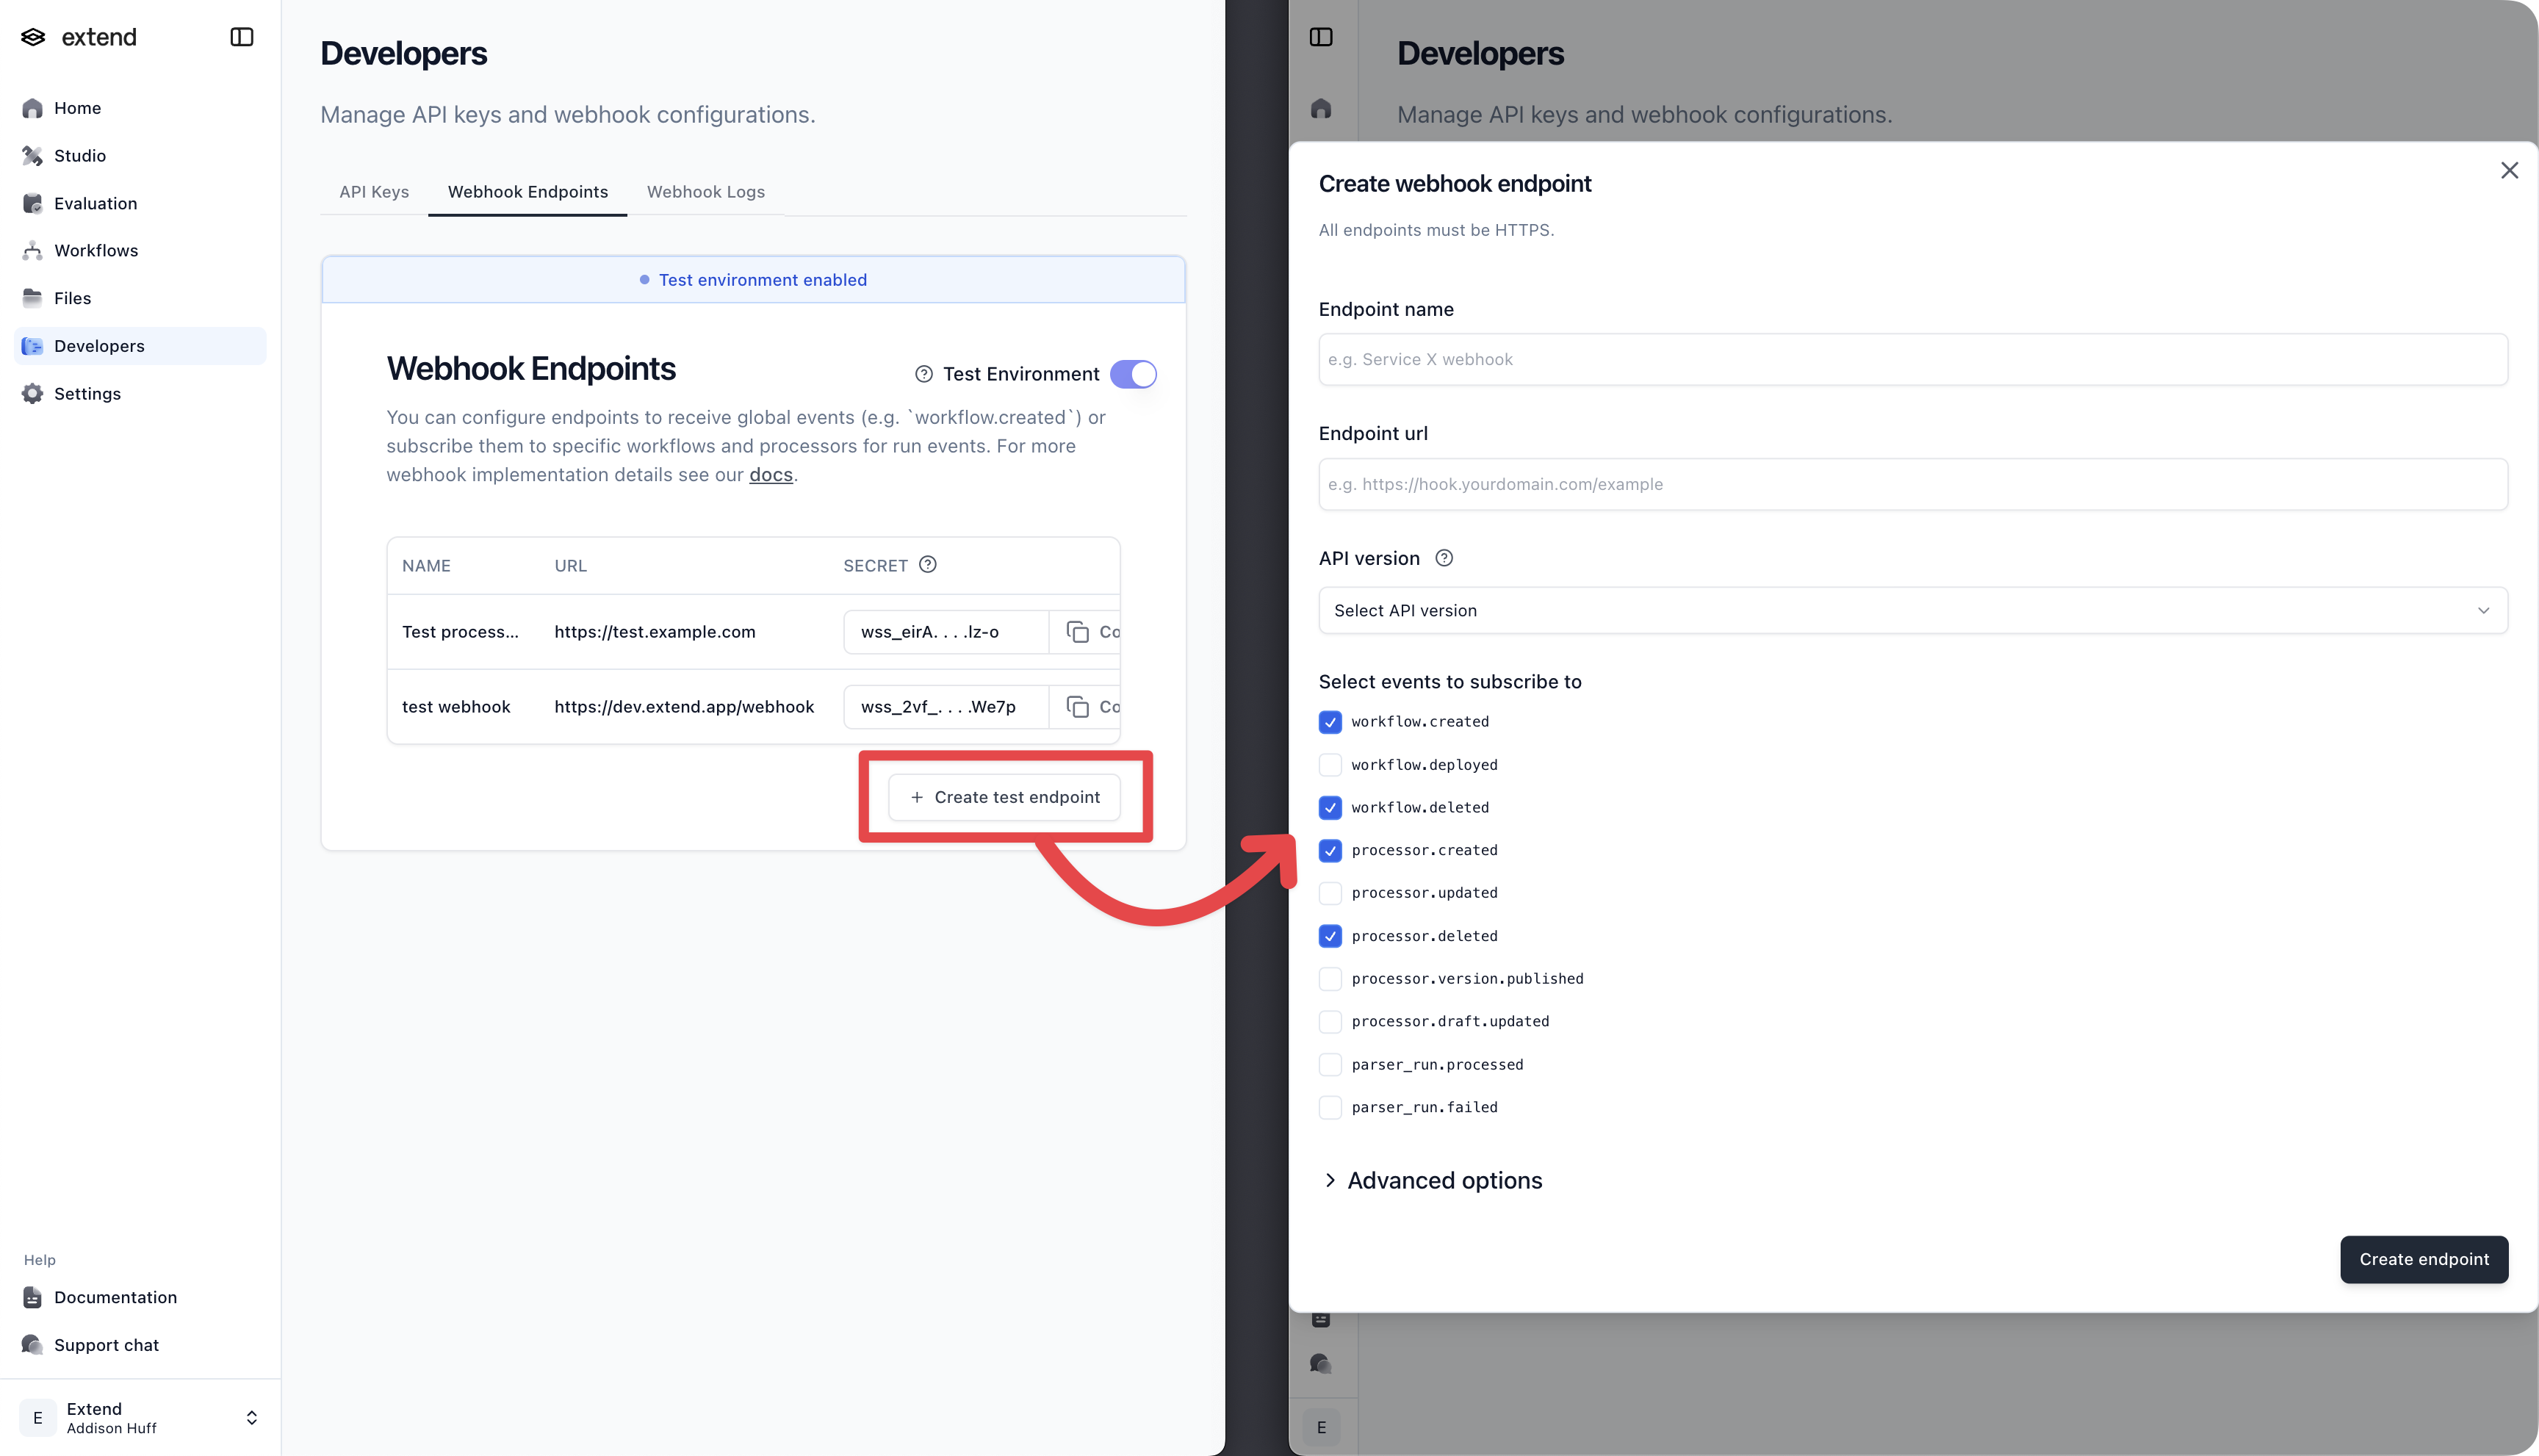Collapse the sidebar with the panel icon
The height and width of the screenshot is (1456, 2539).
tap(241, 37)
